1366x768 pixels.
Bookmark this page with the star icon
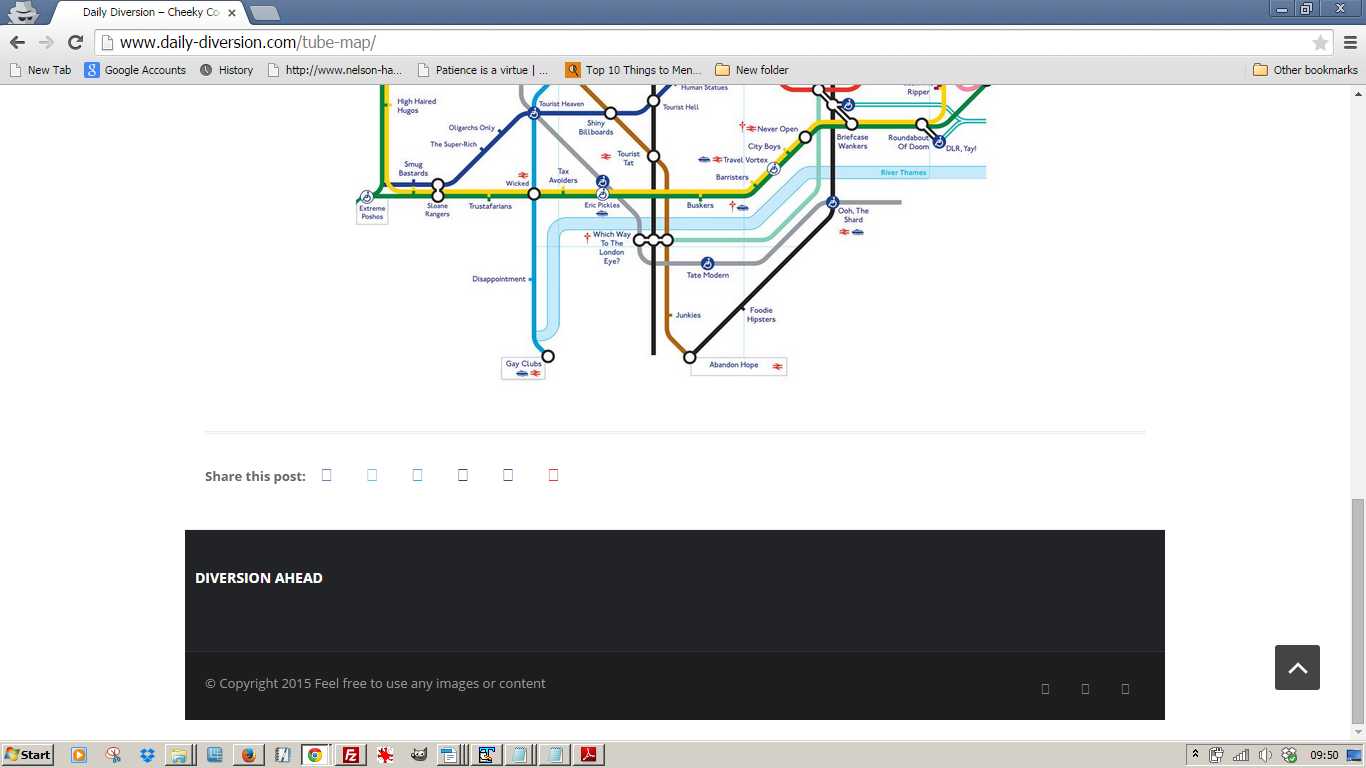pyautogui.click(x=1320, y=42)
